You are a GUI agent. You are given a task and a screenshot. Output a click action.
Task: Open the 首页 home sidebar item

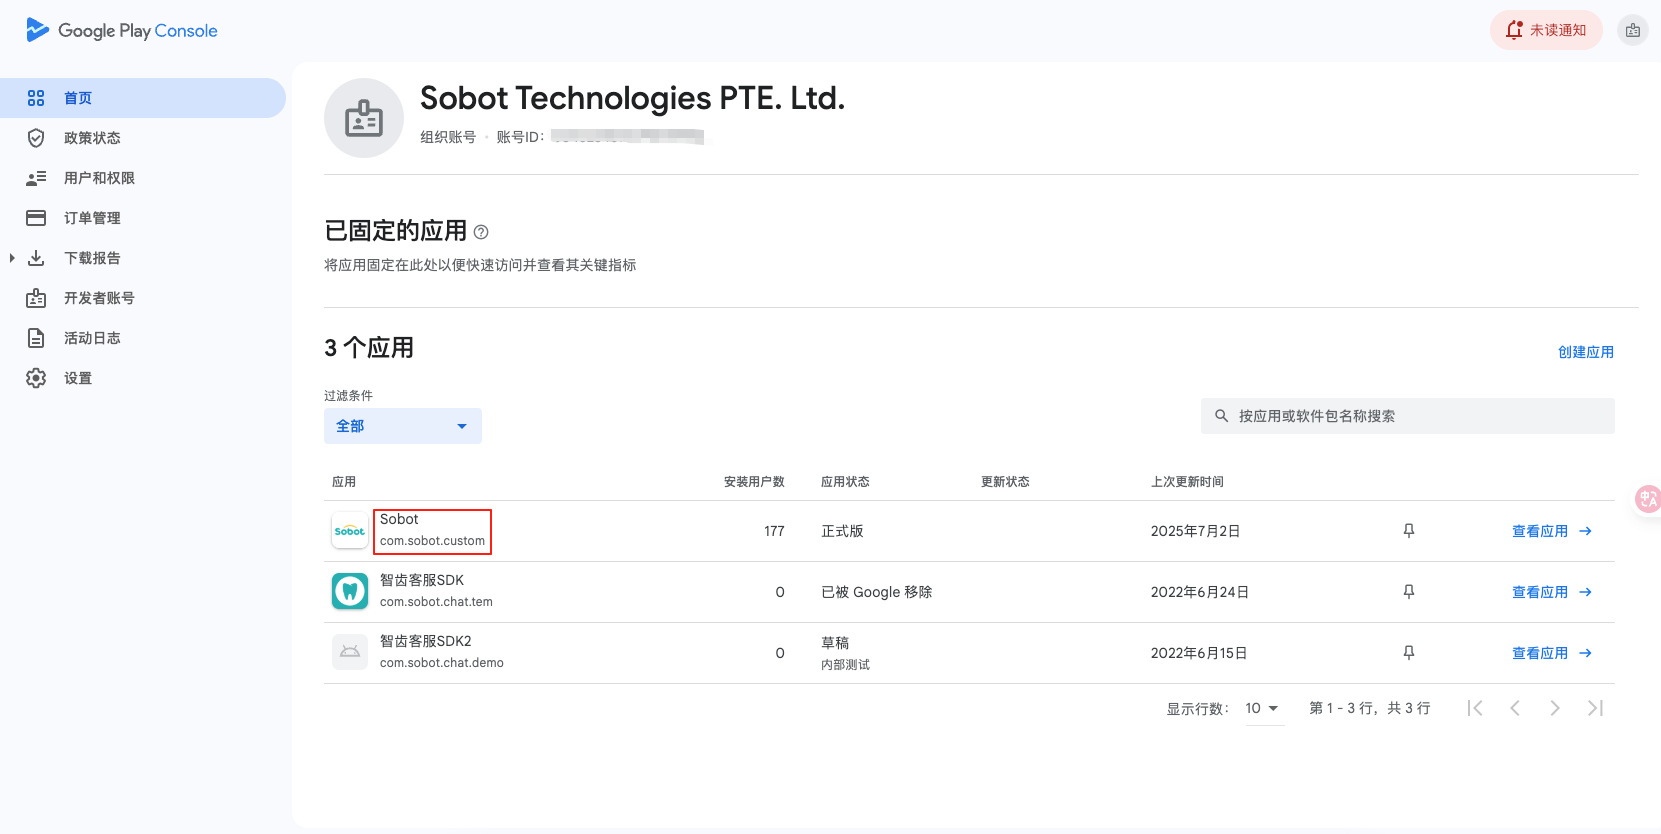point(143,98)
